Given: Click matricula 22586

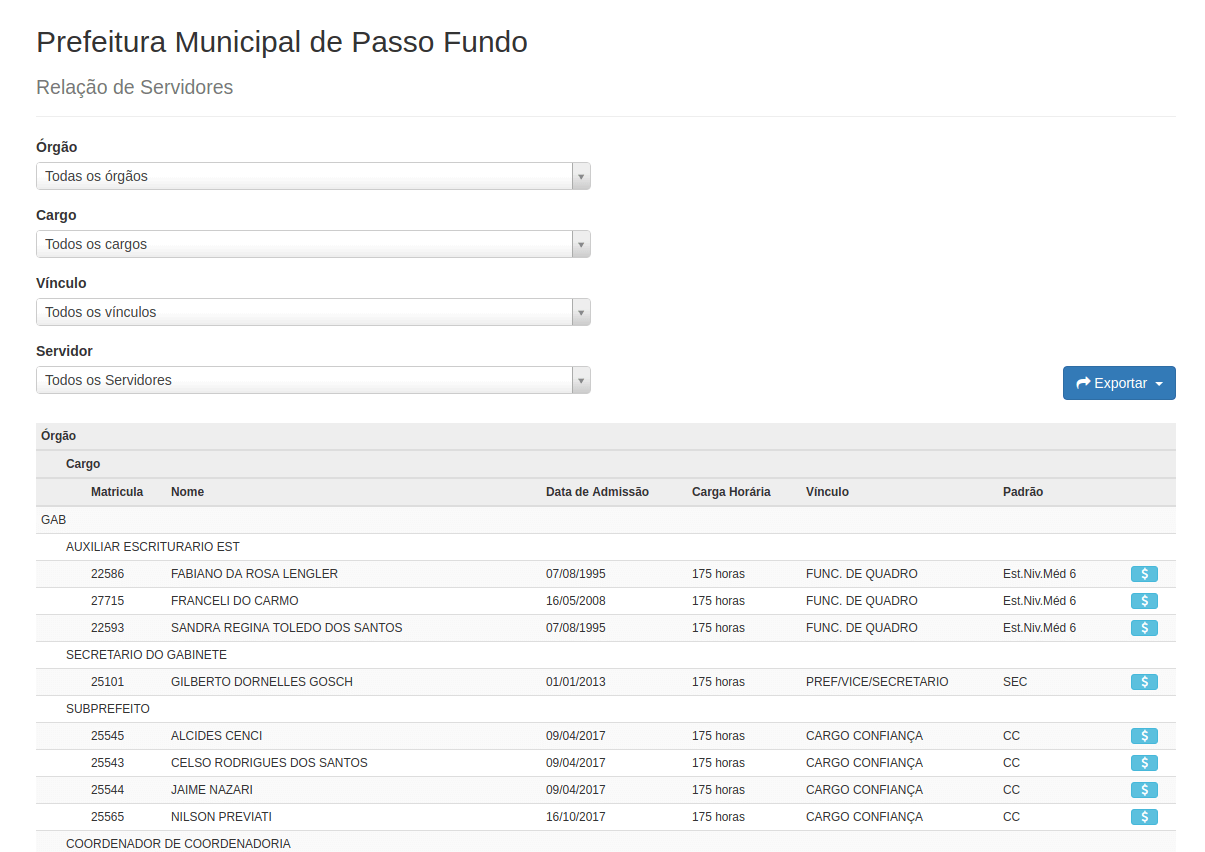Looking at the screenshot, I should [x=108, y=574].
